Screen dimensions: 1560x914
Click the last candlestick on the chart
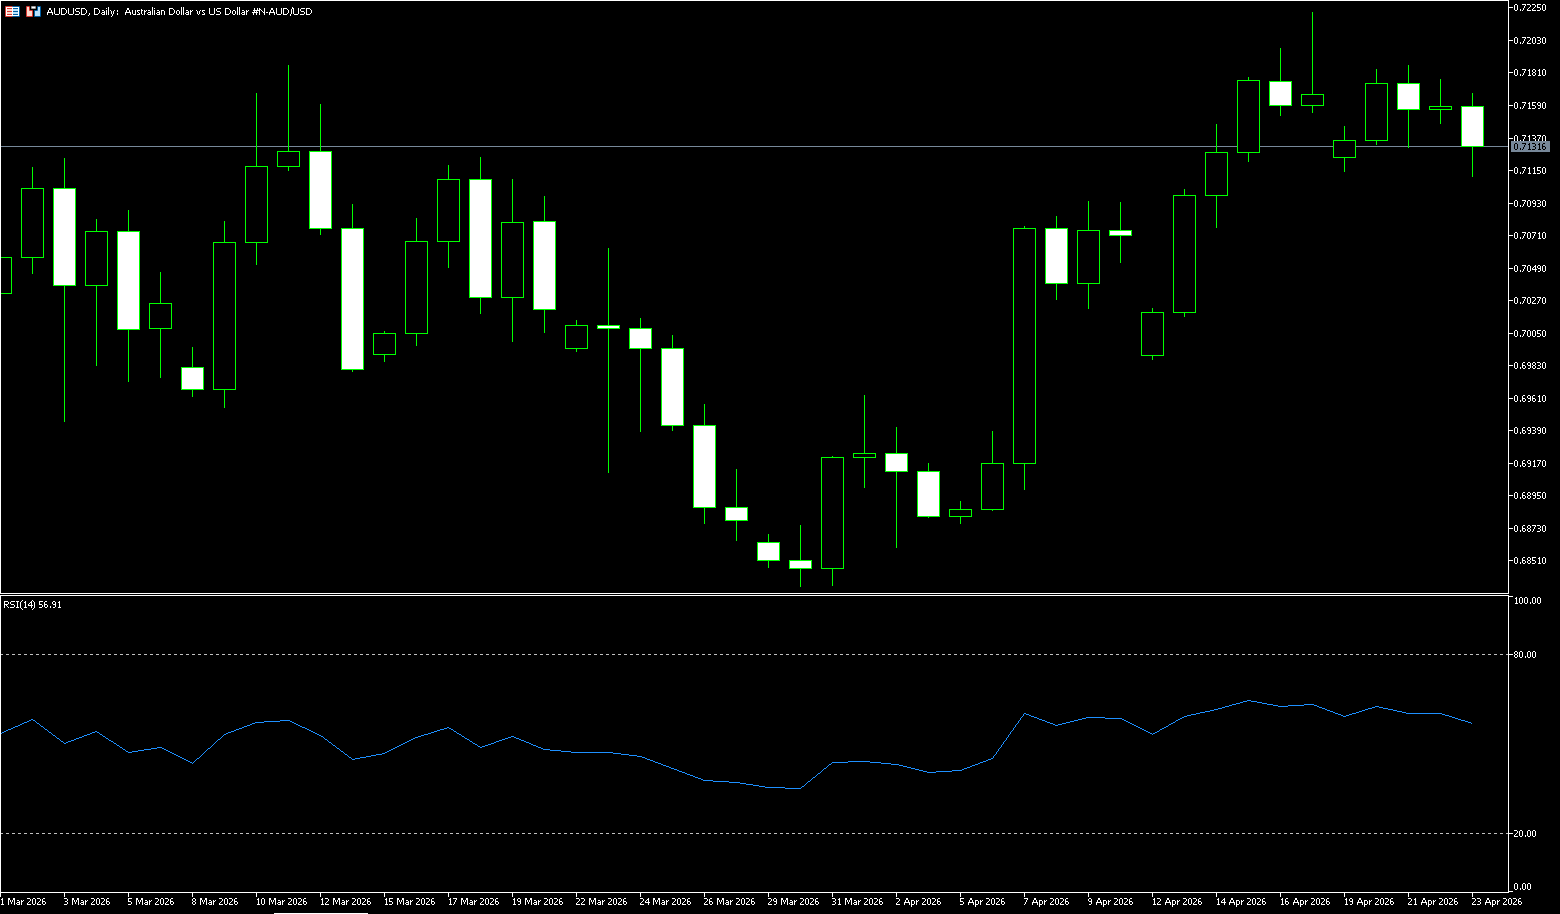point(1472,126)
